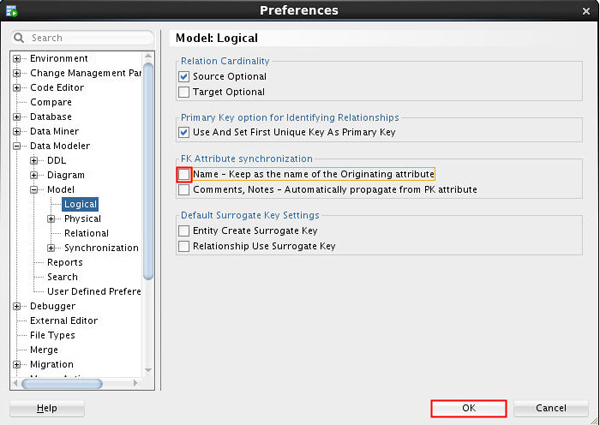Select the Relational tree item
600x425 pixels.
coord(86,233)
